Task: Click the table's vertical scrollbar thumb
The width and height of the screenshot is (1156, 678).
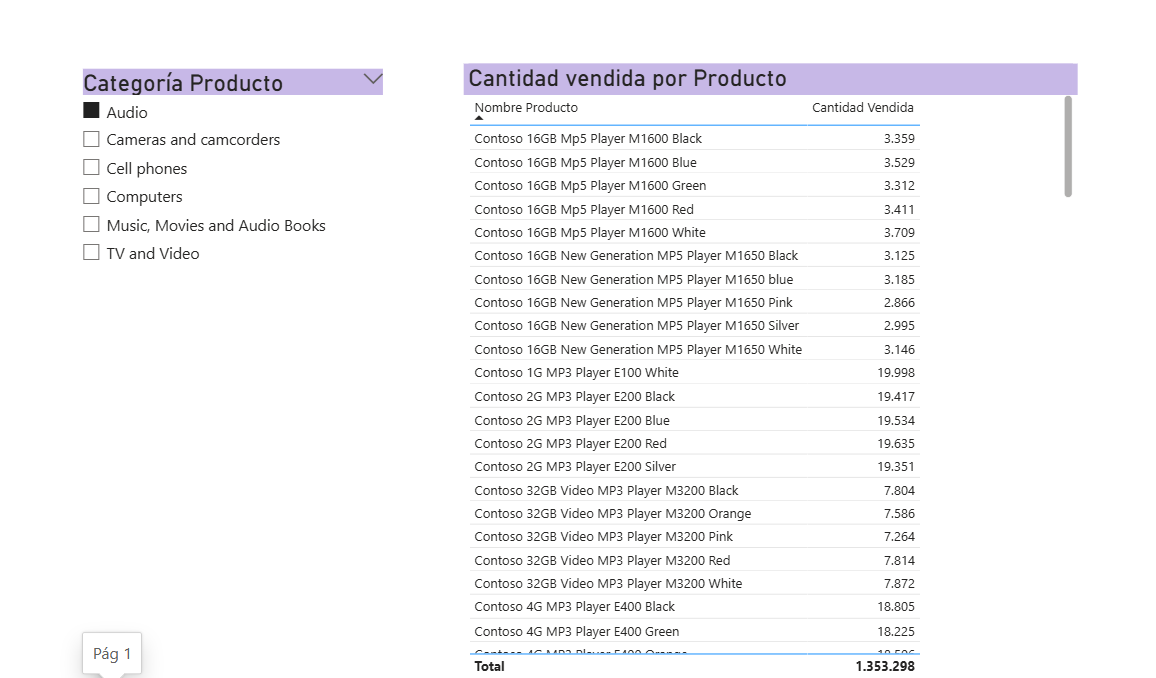Action: click(1068, 147)
